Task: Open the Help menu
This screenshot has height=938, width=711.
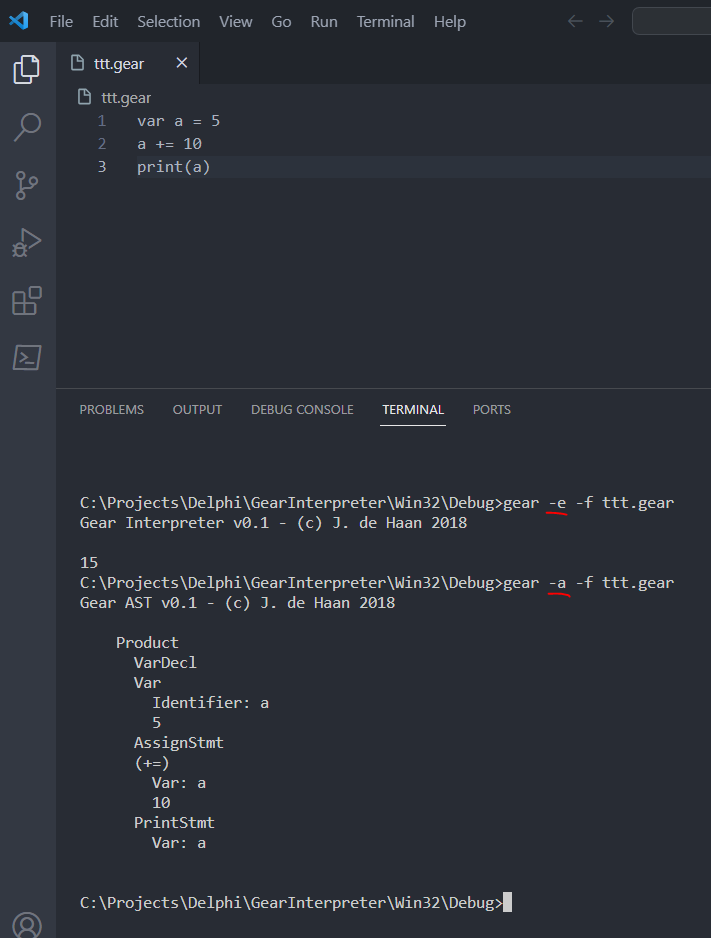Action: coord(450,22)
